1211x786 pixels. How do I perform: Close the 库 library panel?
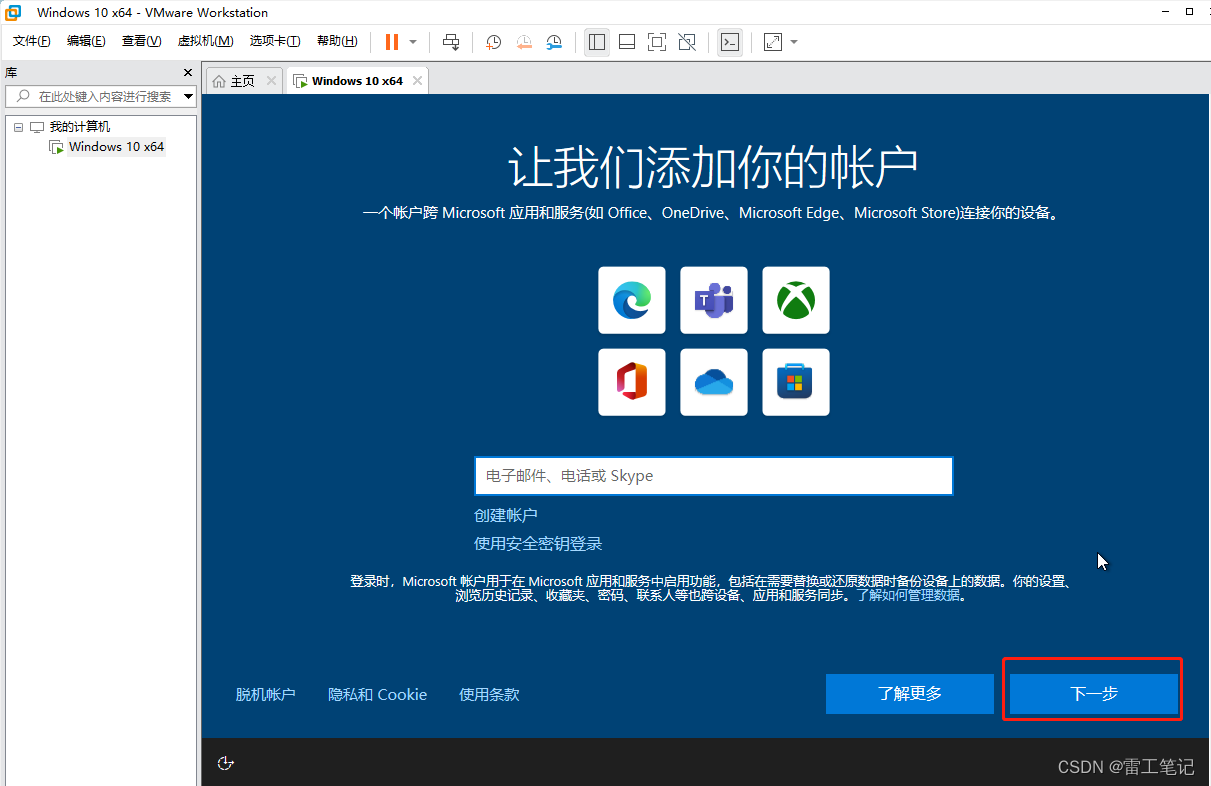click(x=188, y=73)
